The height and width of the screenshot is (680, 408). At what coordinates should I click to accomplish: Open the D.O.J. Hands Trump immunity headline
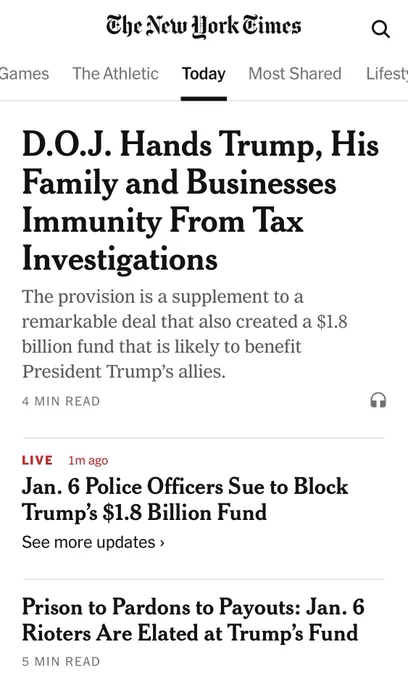click(200, 201)
